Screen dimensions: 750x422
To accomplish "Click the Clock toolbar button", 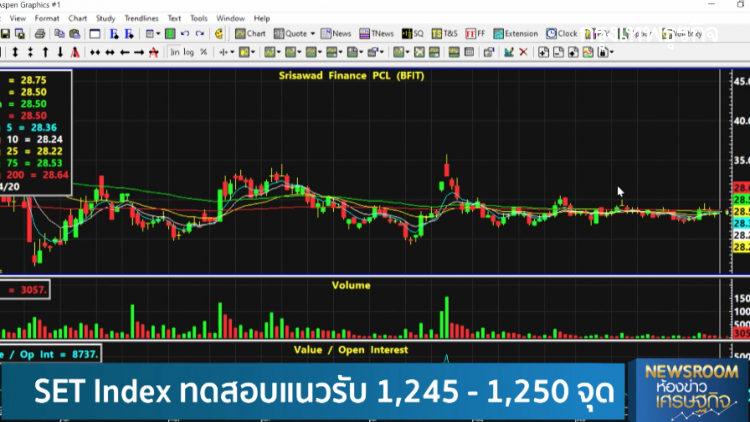I will click(562, 34).
